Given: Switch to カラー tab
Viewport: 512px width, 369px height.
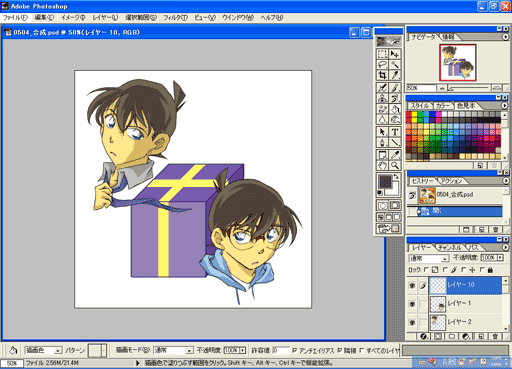Looking at the screenshot, I should 443,106.
